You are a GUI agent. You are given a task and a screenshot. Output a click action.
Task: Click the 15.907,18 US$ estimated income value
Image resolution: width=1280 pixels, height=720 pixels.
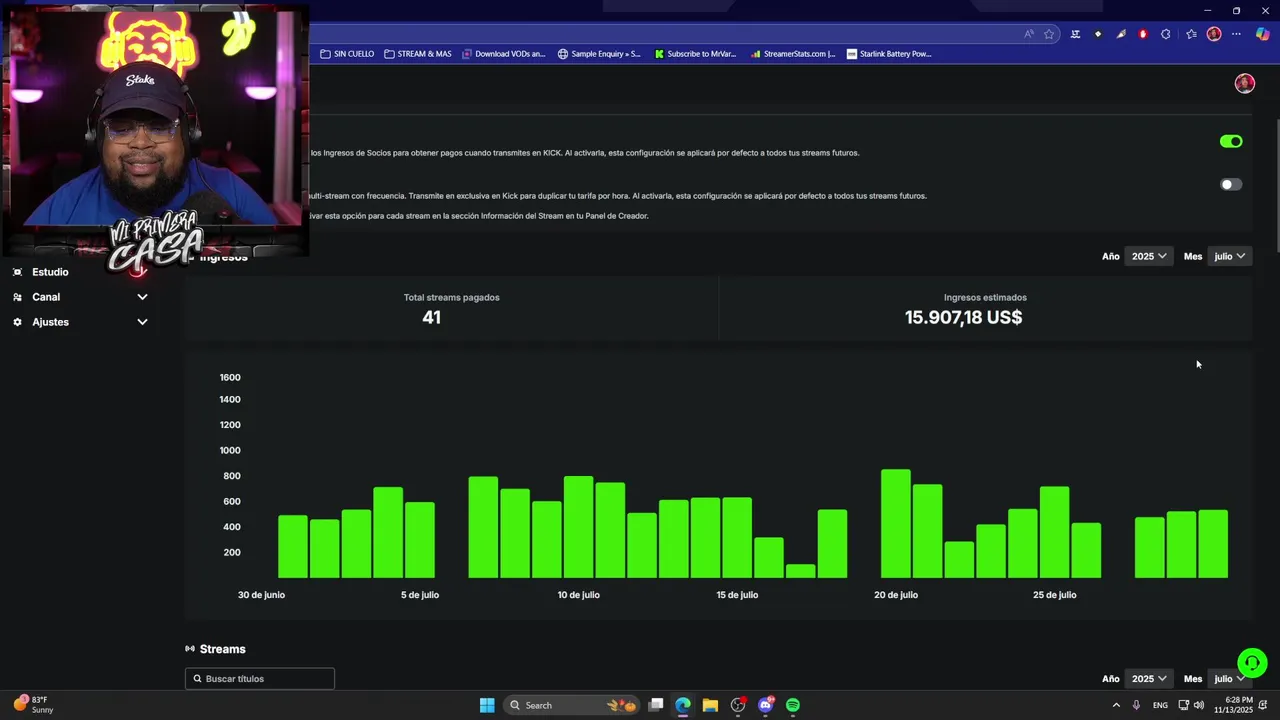[x=964, y=317]
